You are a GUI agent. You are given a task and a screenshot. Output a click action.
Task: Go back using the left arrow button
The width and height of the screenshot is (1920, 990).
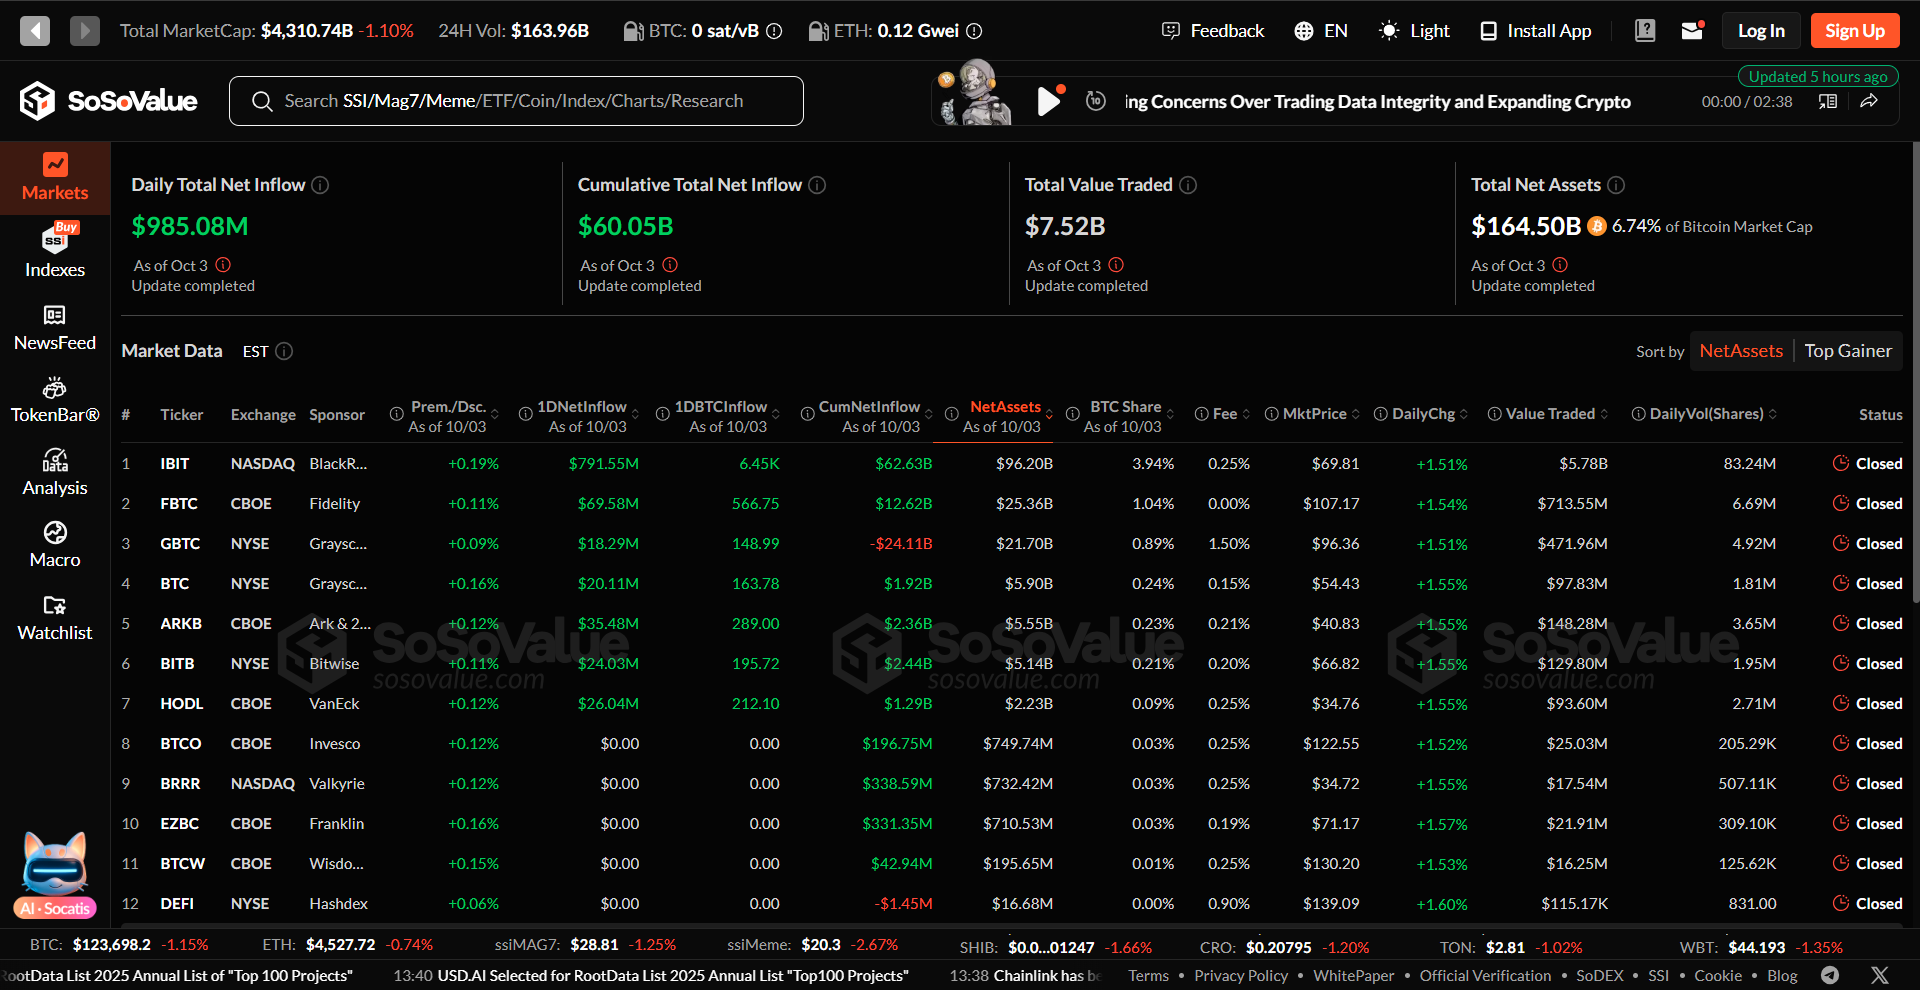(35, 31)
